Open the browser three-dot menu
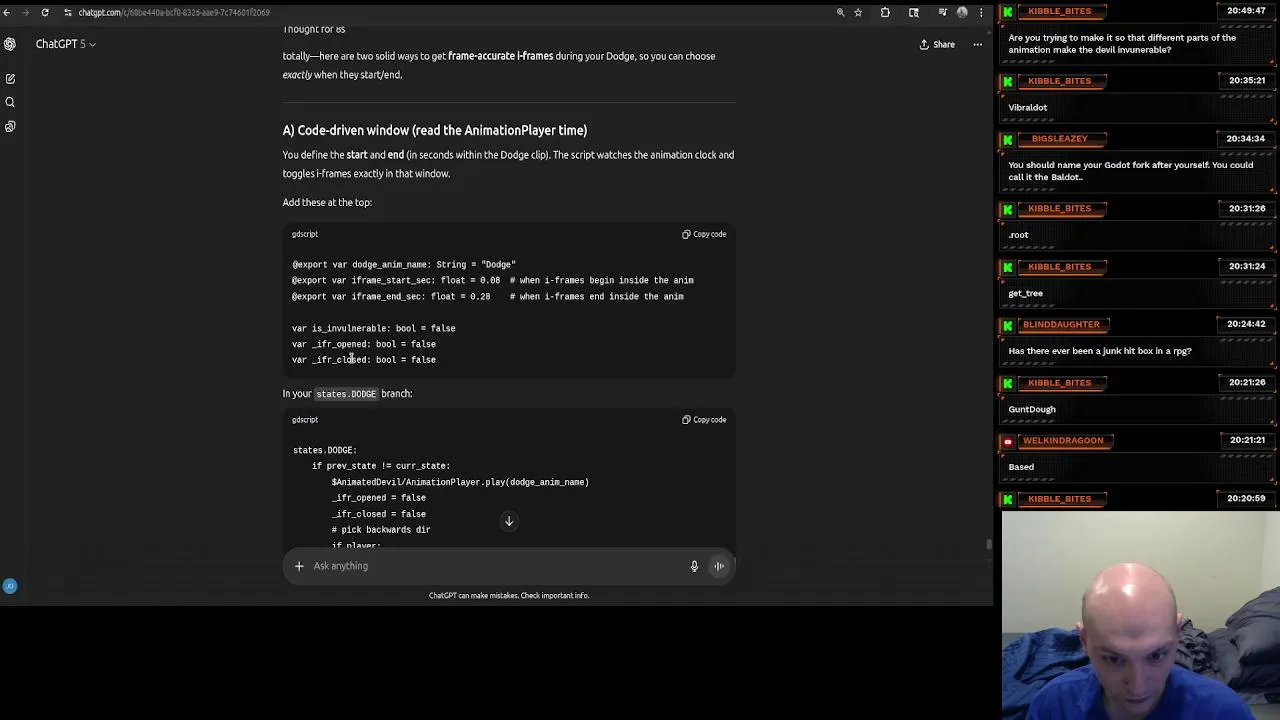Screen dimensions: 1280x720 981,12
